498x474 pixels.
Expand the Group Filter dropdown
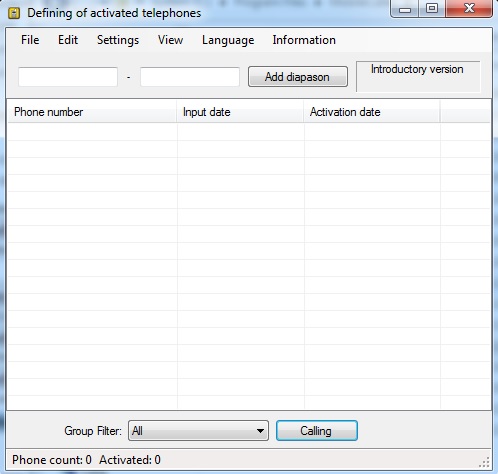click(198, 431)
